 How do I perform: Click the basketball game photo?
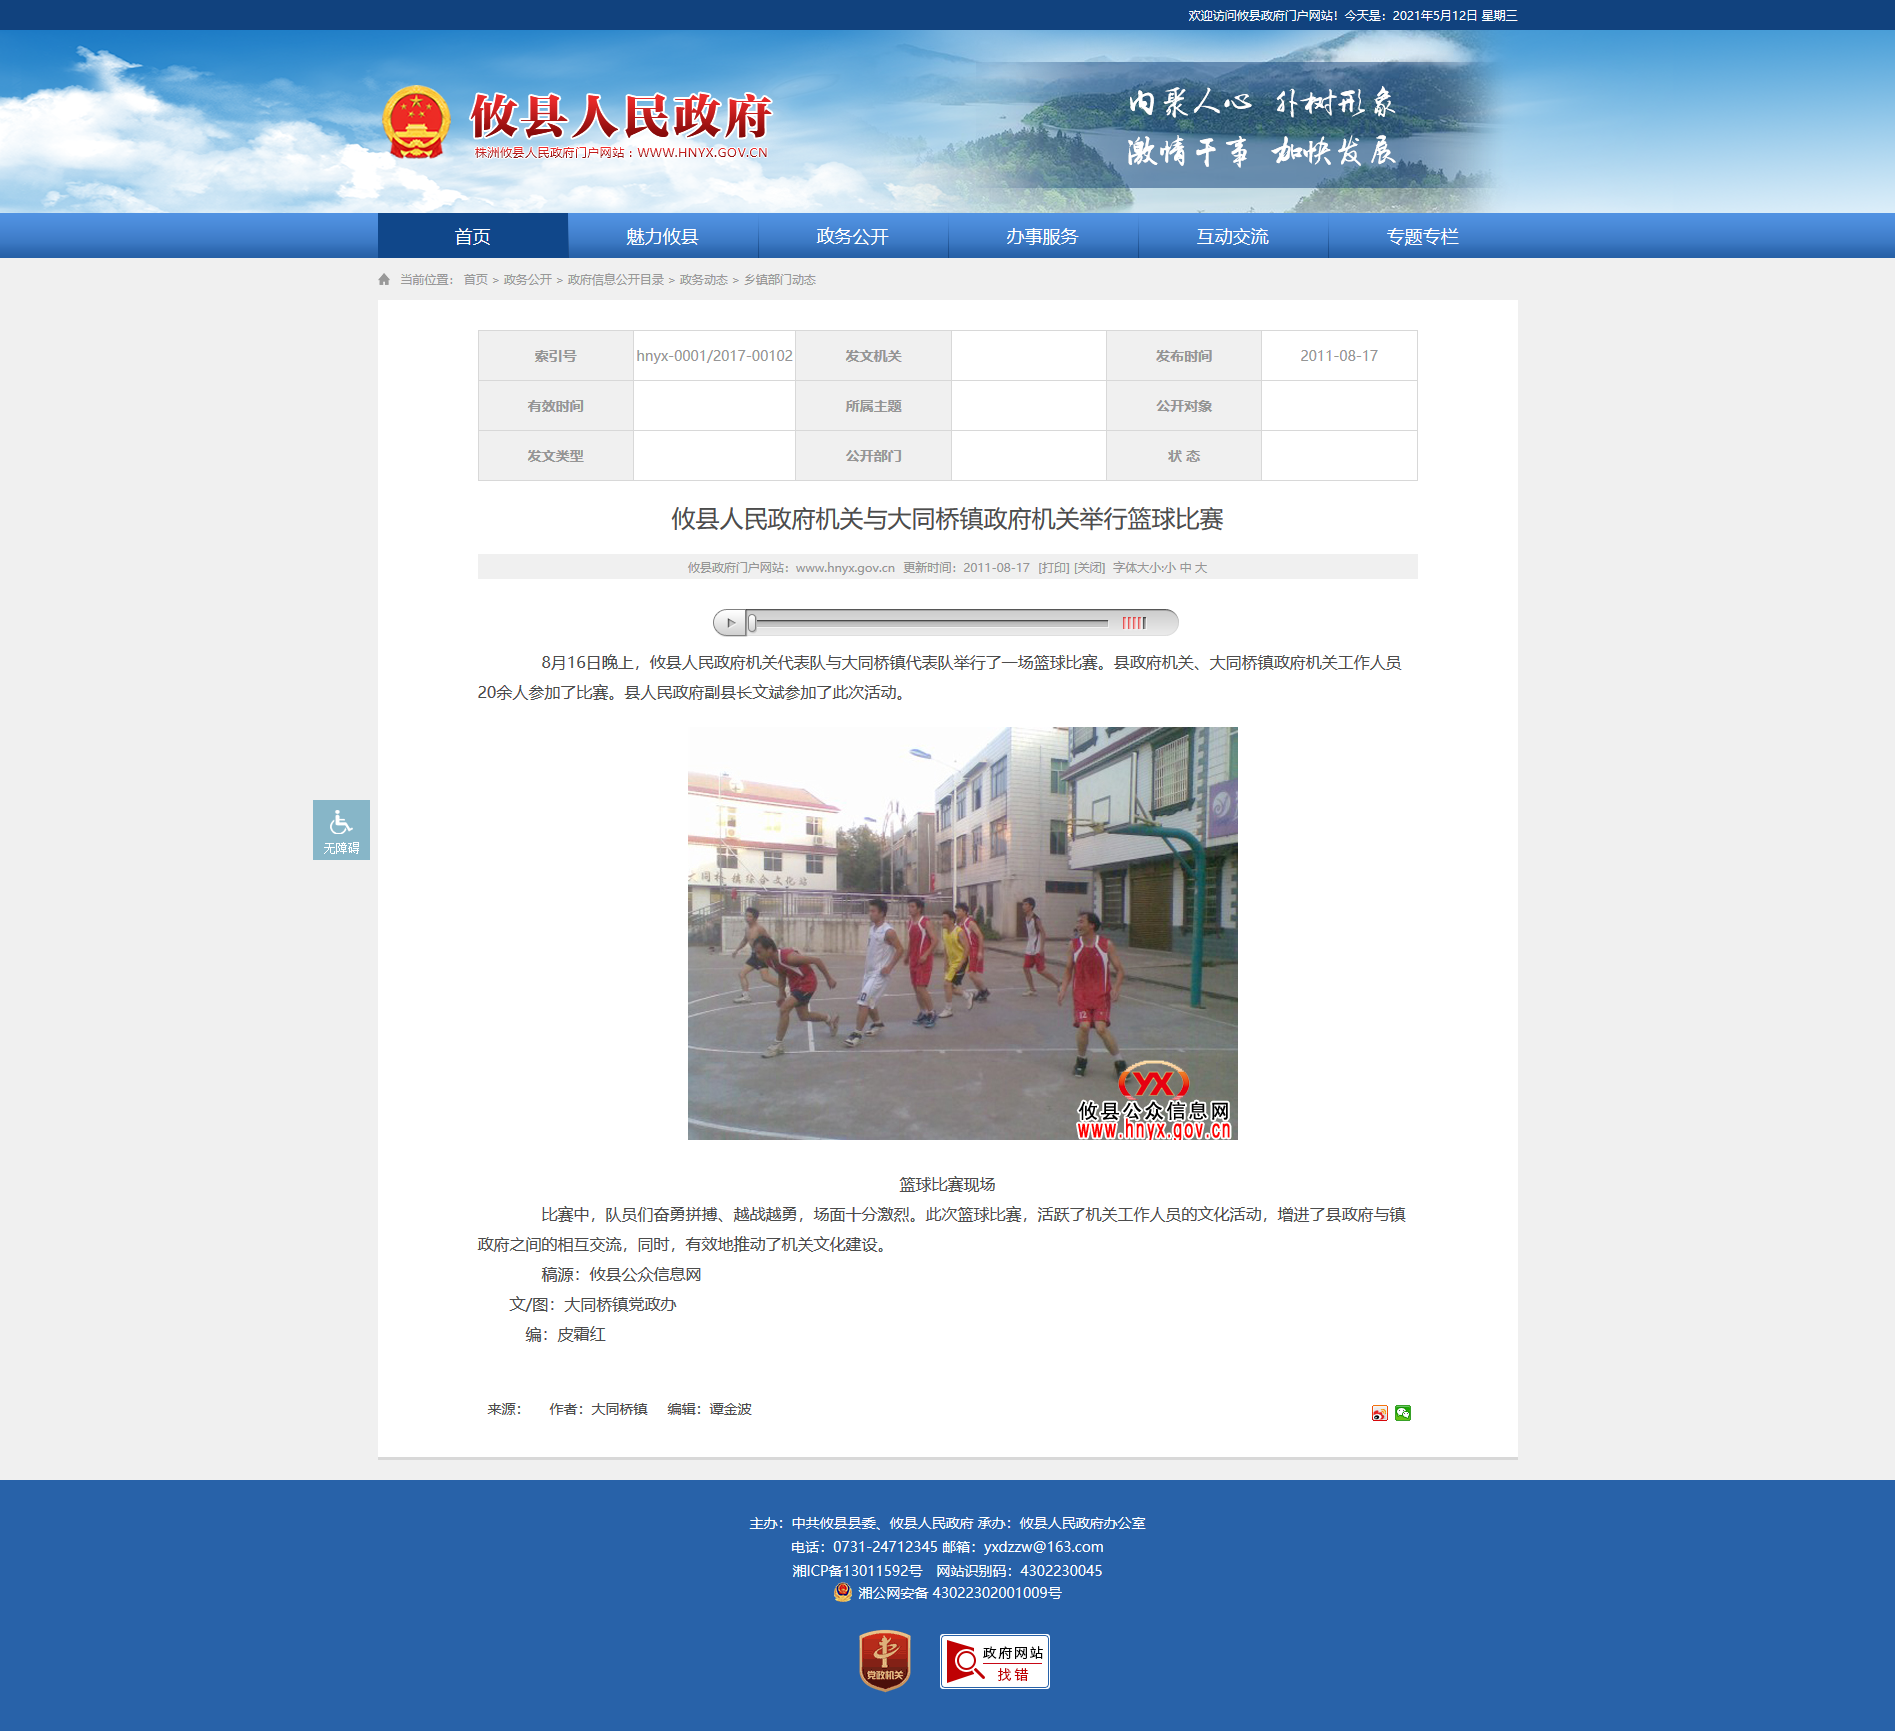pos(962,933)
